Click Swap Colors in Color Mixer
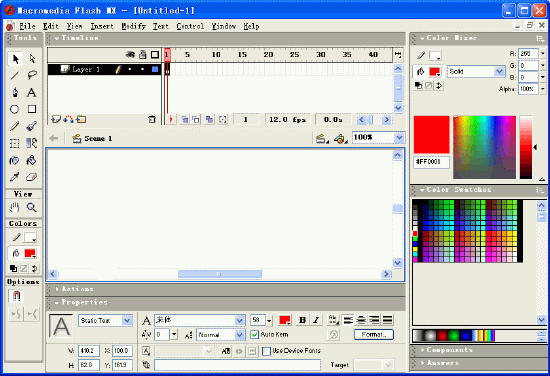This screenshot has width=550, height=376. coord(438,86)
